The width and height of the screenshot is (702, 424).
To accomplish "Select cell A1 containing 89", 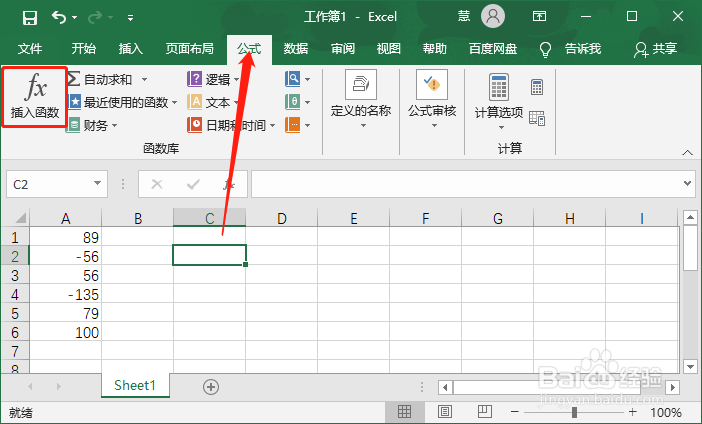I will 66,237.
